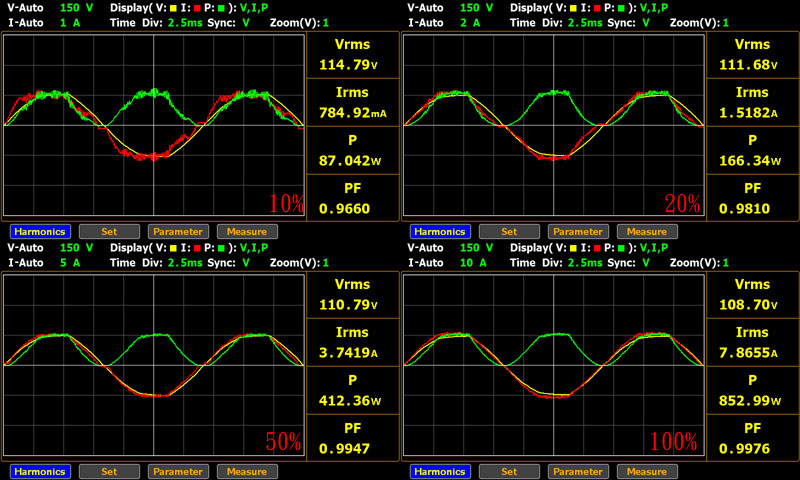Click the power factor 0.9660
This screenshot has width=800, height=480.
(x=344, y=209)
